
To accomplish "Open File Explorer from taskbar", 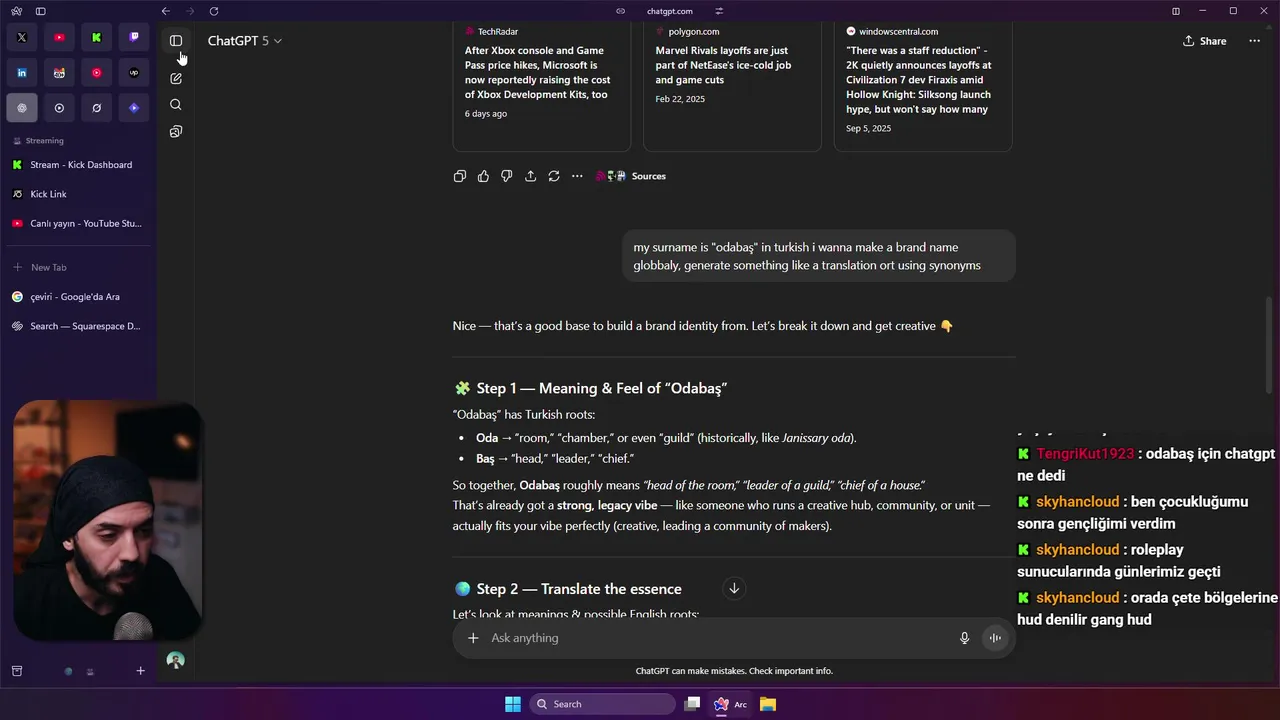I will pyautogui.click(x=768, y=704).
